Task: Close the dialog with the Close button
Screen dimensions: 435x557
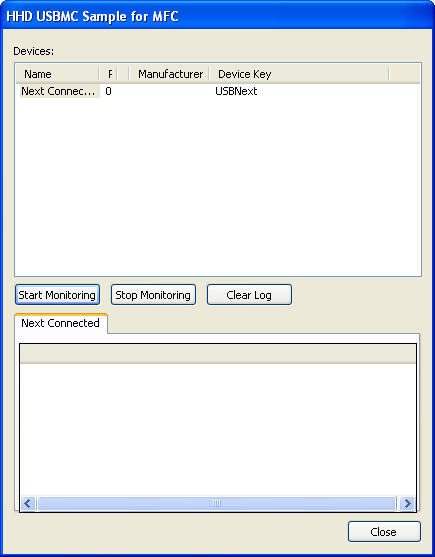Action: tap(384, 531)
